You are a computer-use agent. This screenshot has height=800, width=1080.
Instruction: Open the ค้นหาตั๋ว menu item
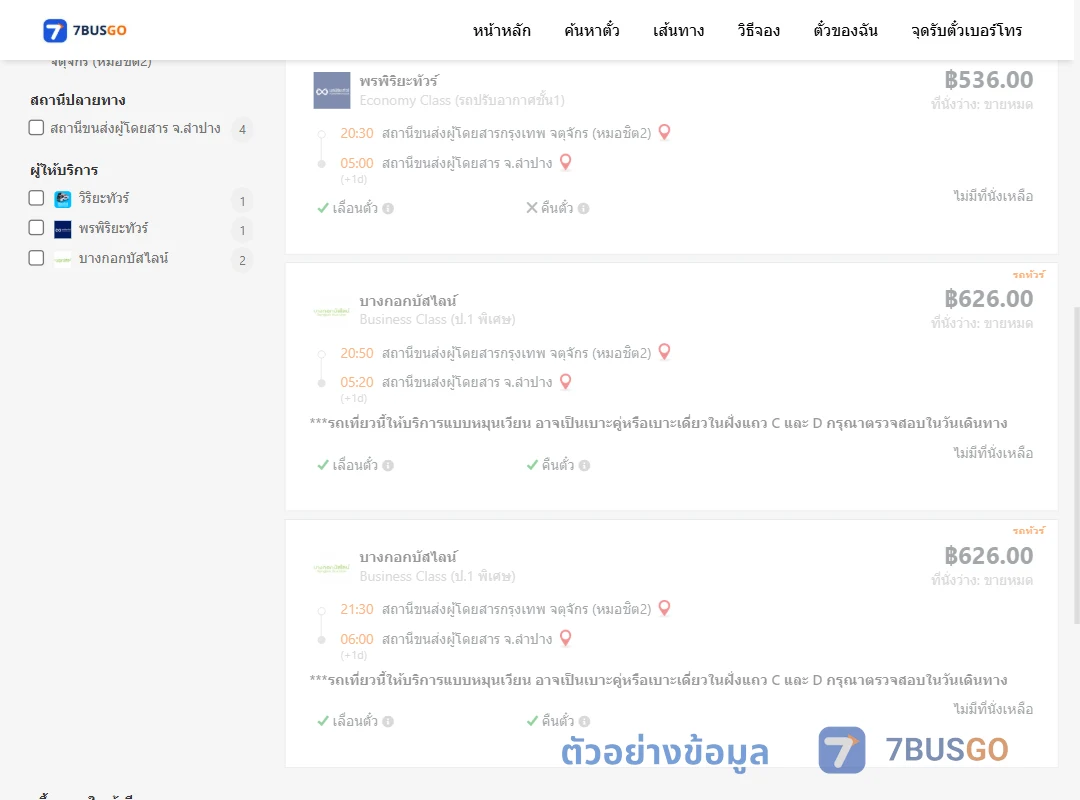pyautogui.click(x=592, y=30)
